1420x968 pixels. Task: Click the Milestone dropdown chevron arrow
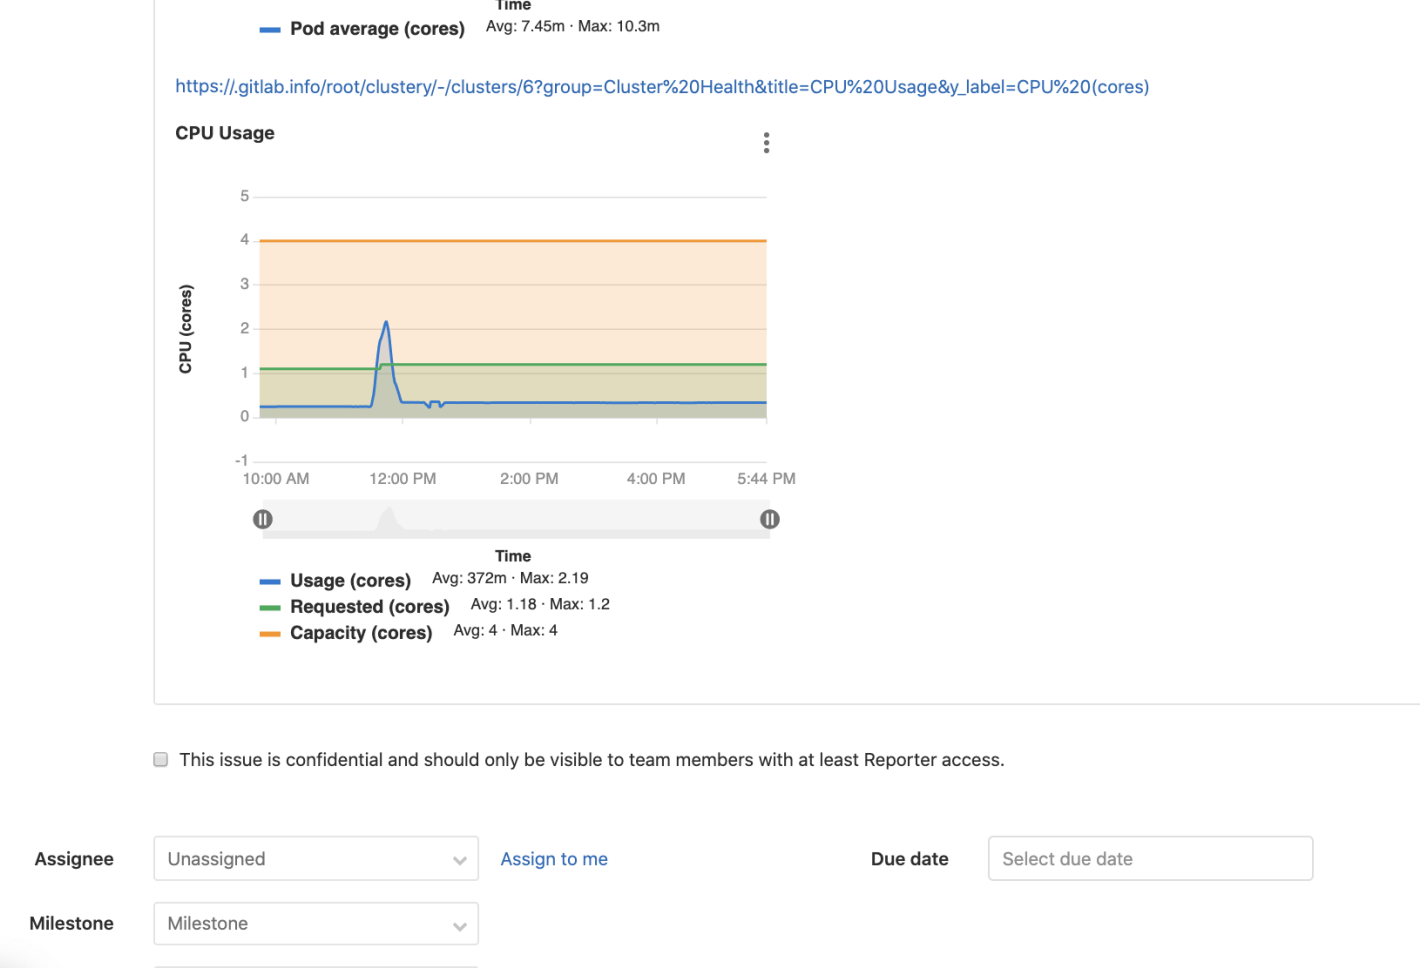point(460,923)
